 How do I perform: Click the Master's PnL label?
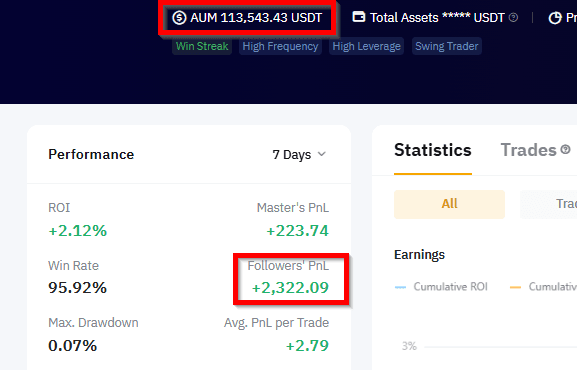tap(293, 208)
